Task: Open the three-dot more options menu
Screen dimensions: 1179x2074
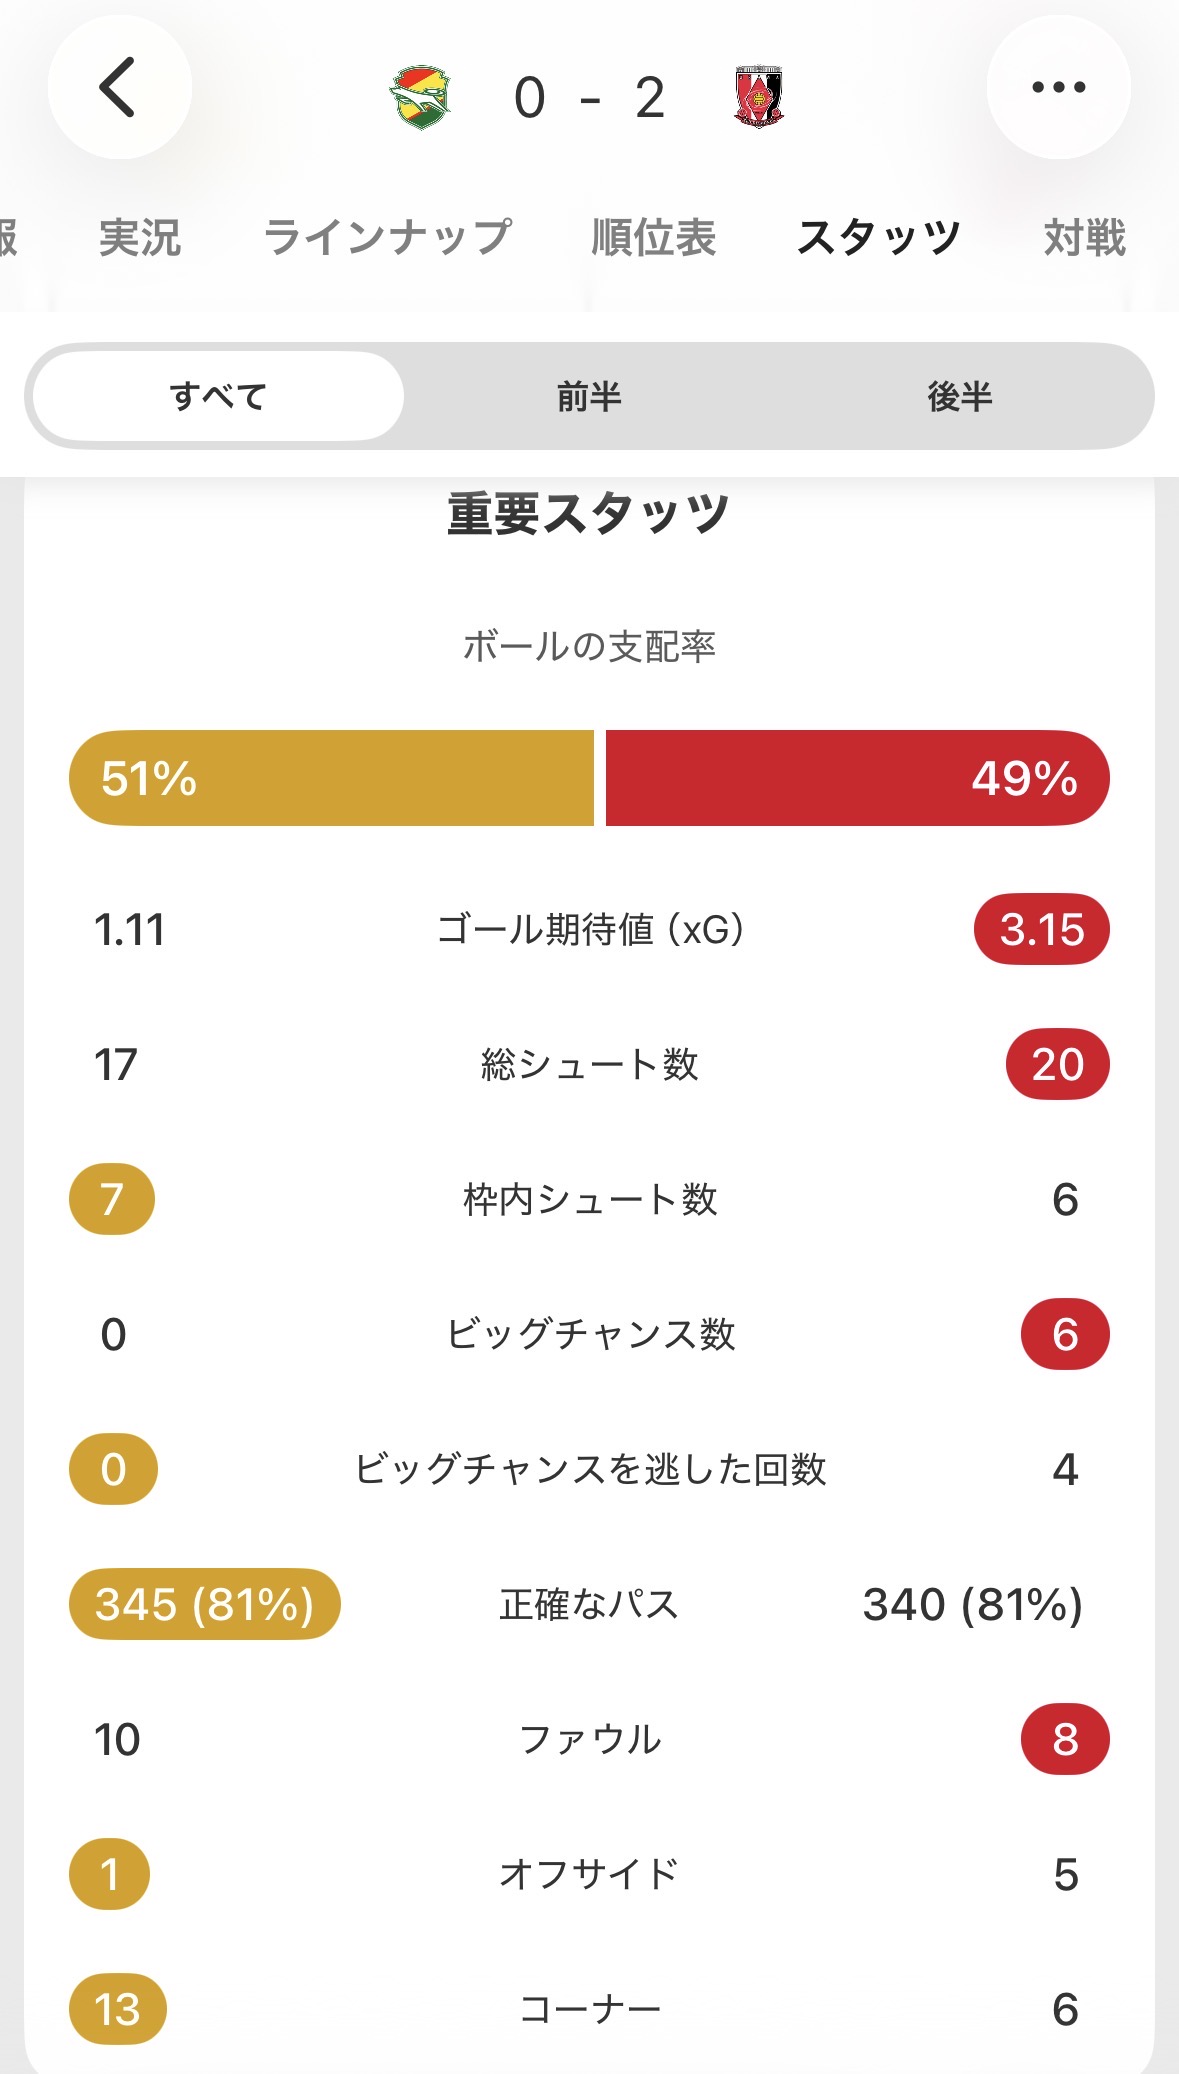Action: coord(1058,88)
